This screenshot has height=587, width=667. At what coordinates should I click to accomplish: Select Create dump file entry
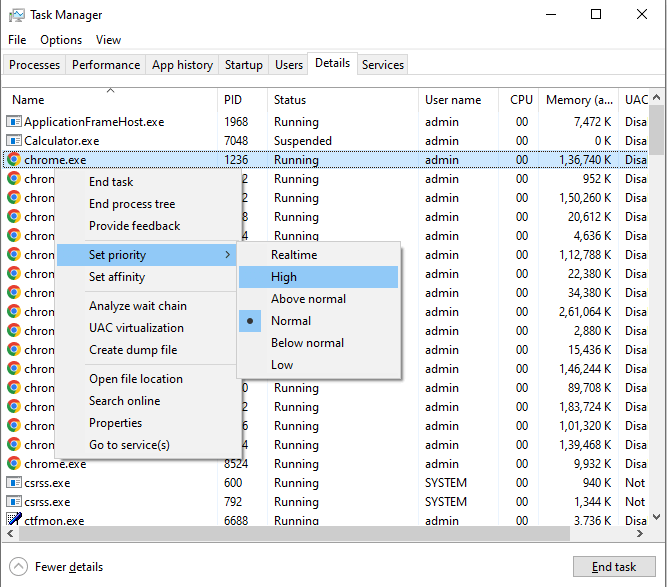pos(146,350)
